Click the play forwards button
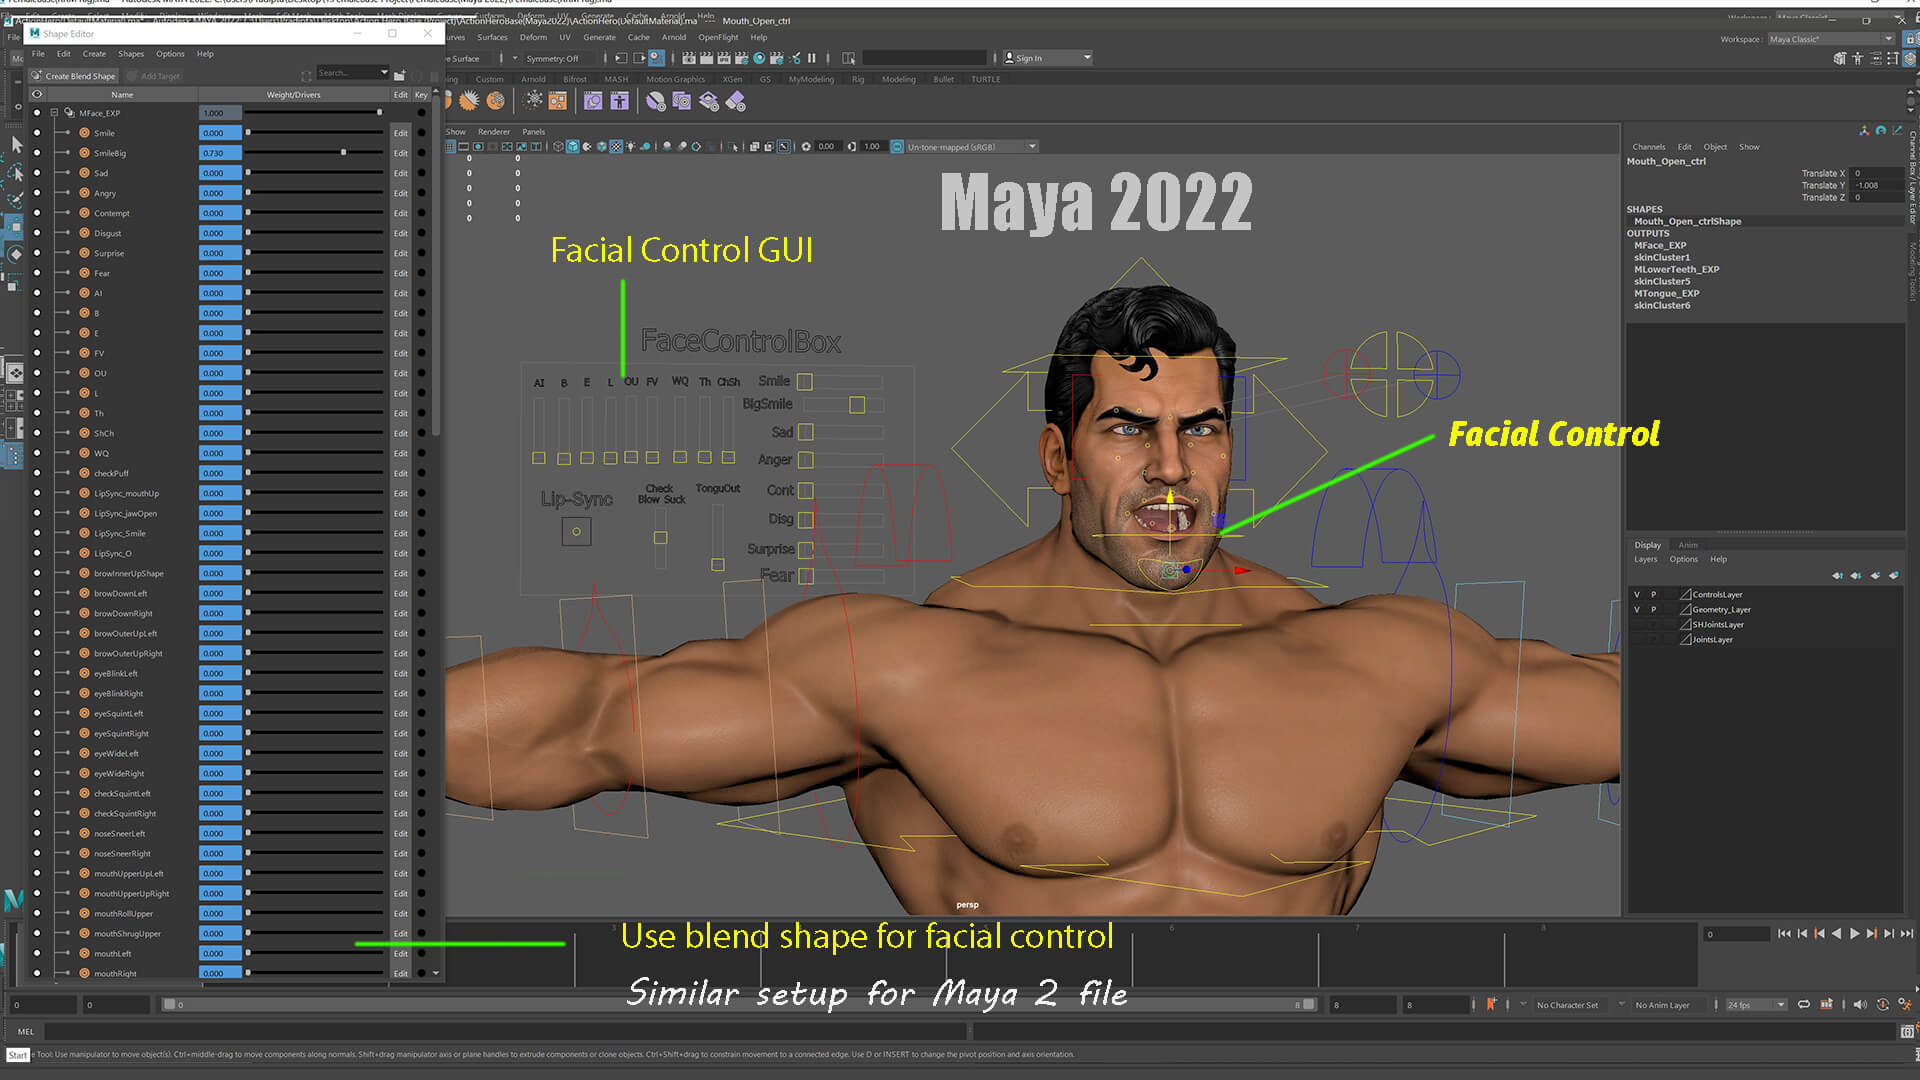This screenshot has height=1080, width=1920. (x=1854, y=934)
